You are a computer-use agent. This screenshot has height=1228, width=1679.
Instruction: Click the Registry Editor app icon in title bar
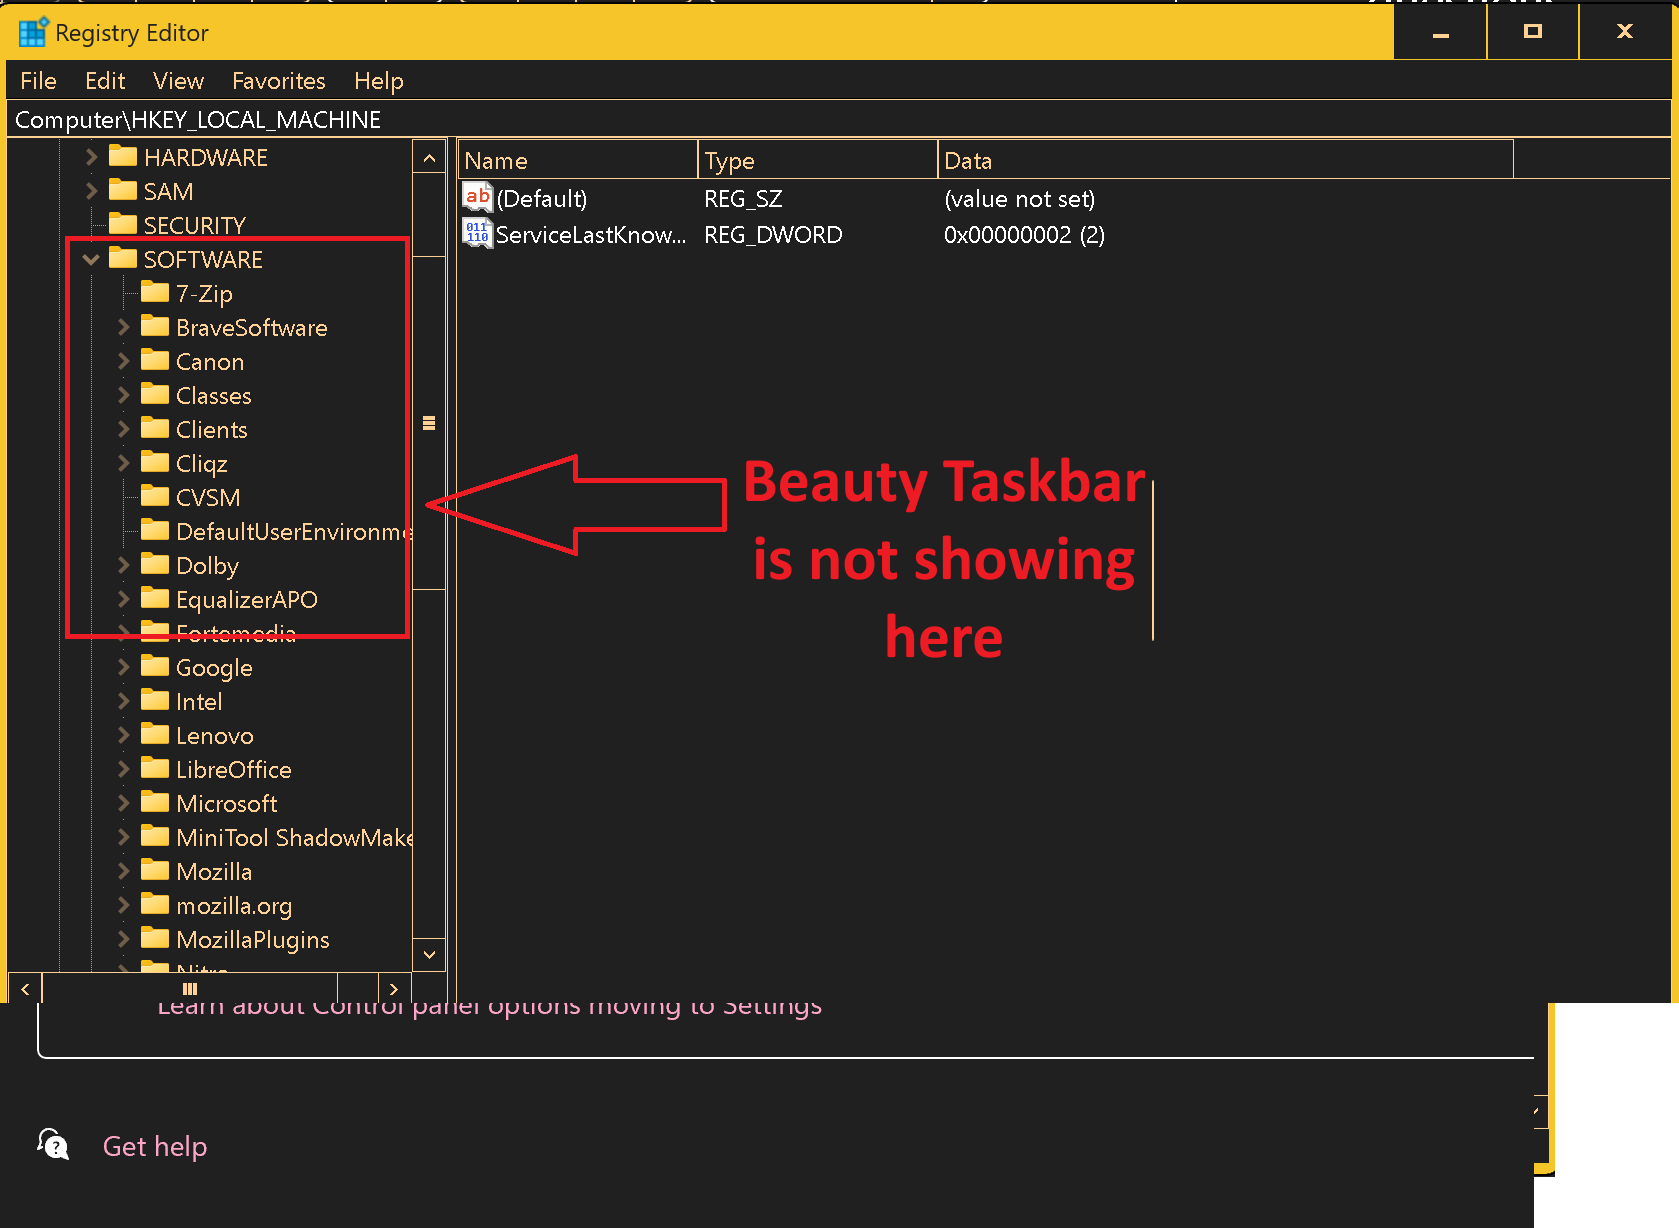[x=33, y=32]
